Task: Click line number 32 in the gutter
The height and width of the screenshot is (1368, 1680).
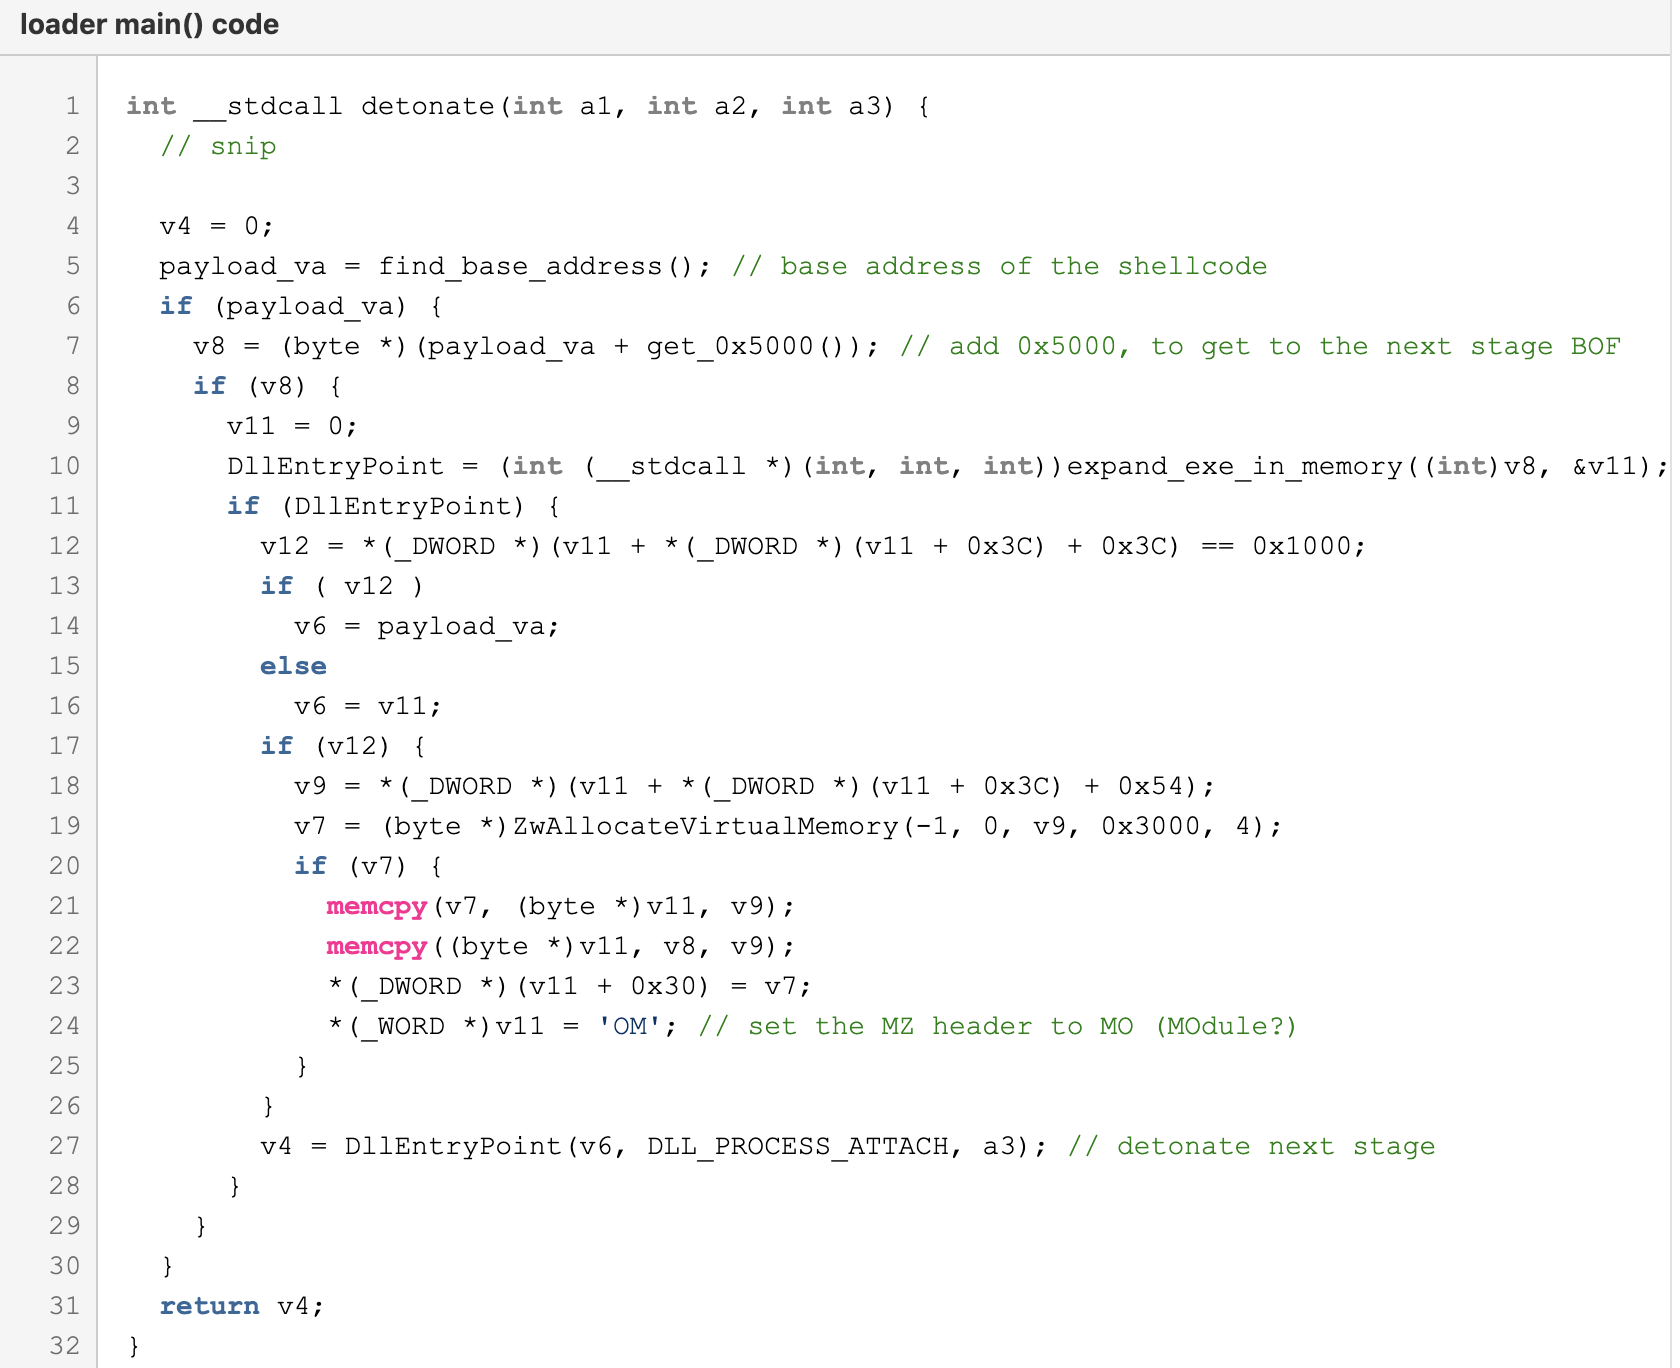Action: pos(64,1346)
